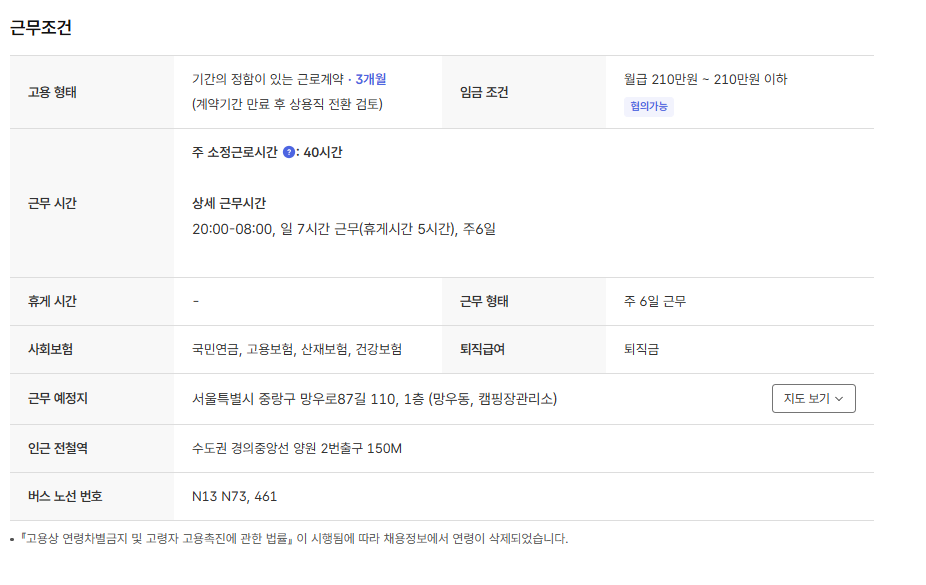Screen dimensions: 926x585
Task: Click the 휴게 시간 row label
Action: pyautogui.click(x=52, y=301)
